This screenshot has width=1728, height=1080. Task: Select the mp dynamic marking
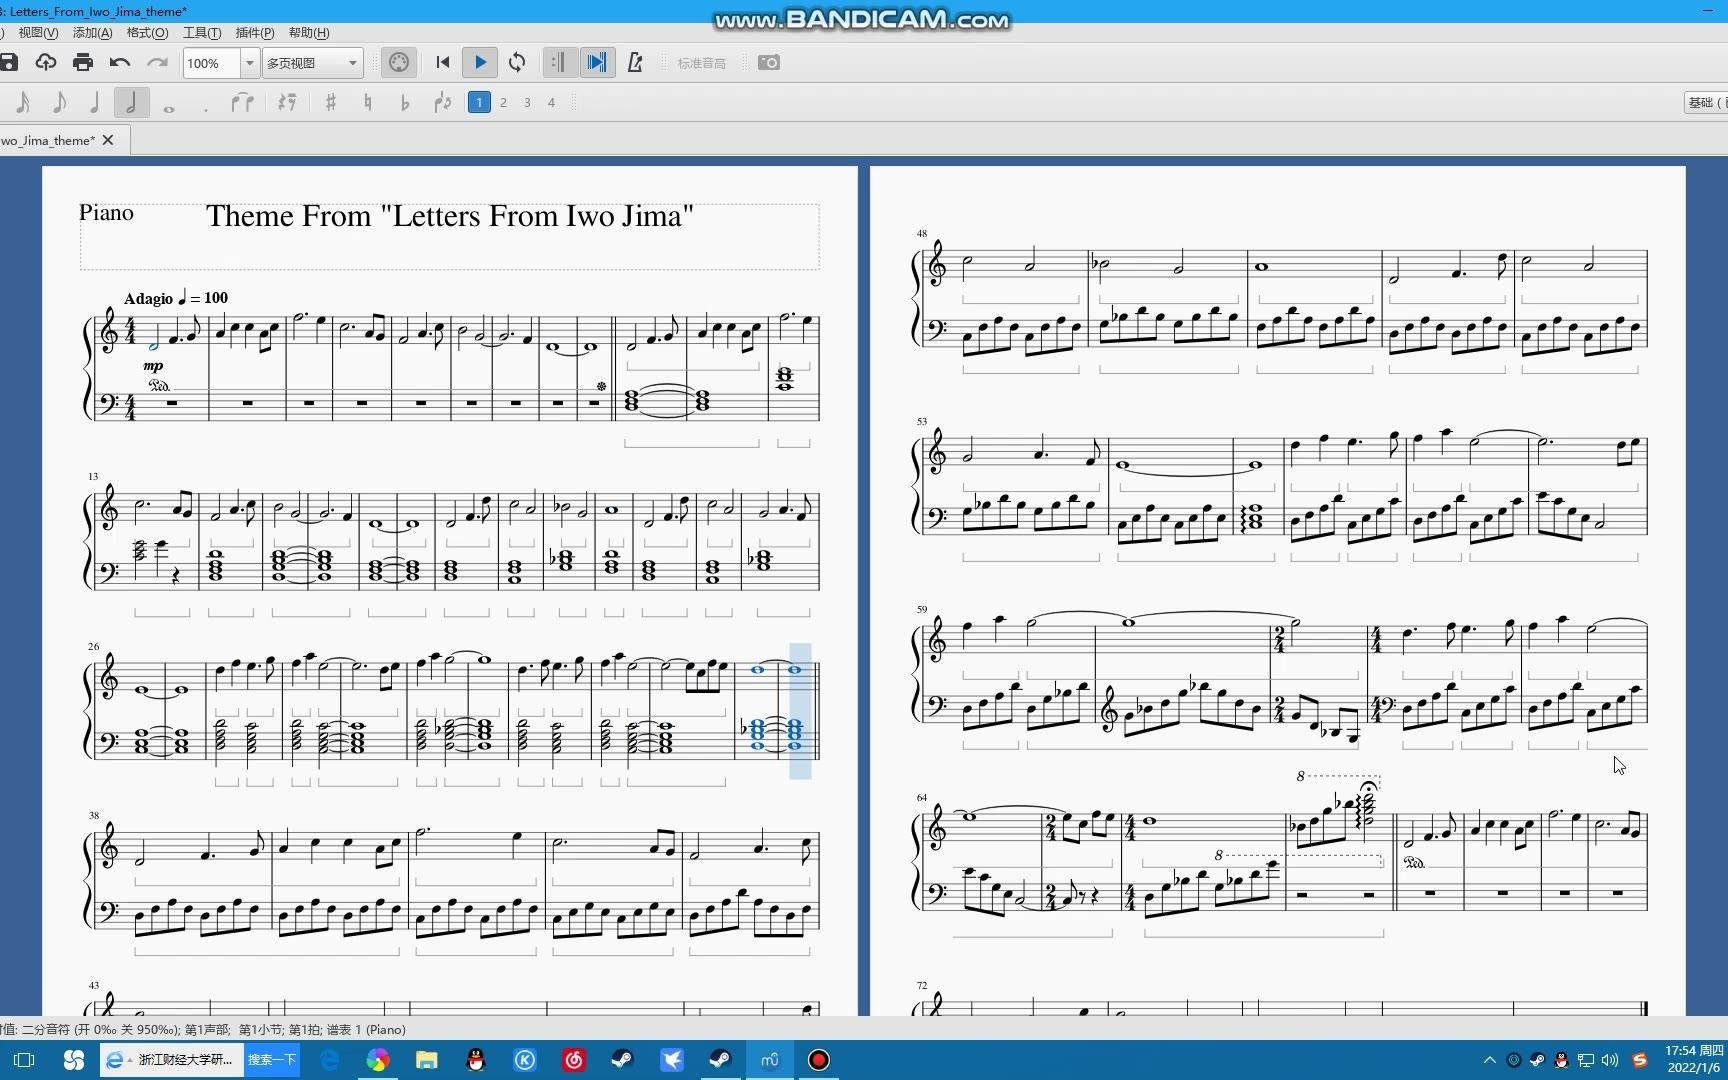153,366
